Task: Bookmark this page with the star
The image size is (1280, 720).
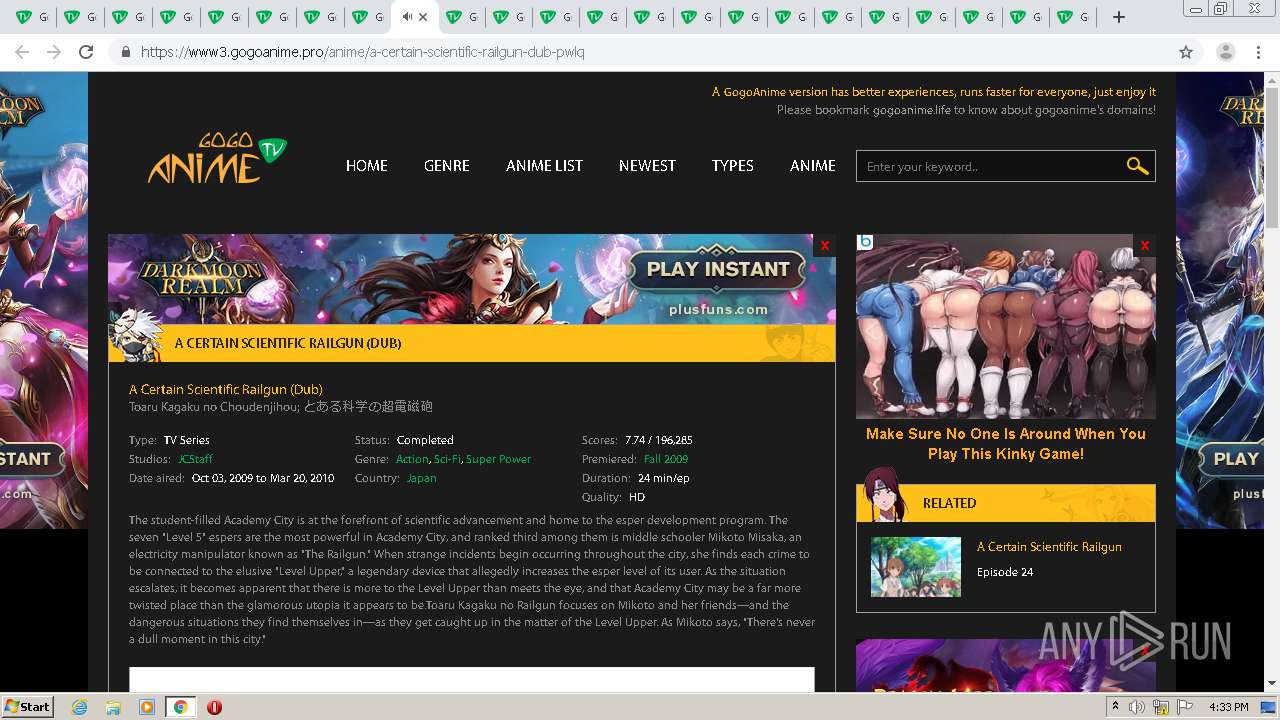Action: [1186, 52]
